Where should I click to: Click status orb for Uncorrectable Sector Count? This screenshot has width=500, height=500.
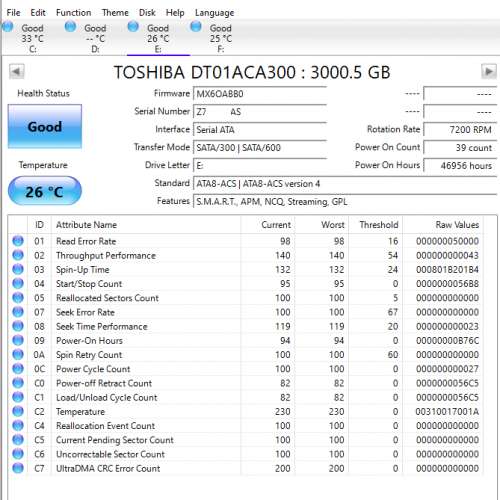18,454
